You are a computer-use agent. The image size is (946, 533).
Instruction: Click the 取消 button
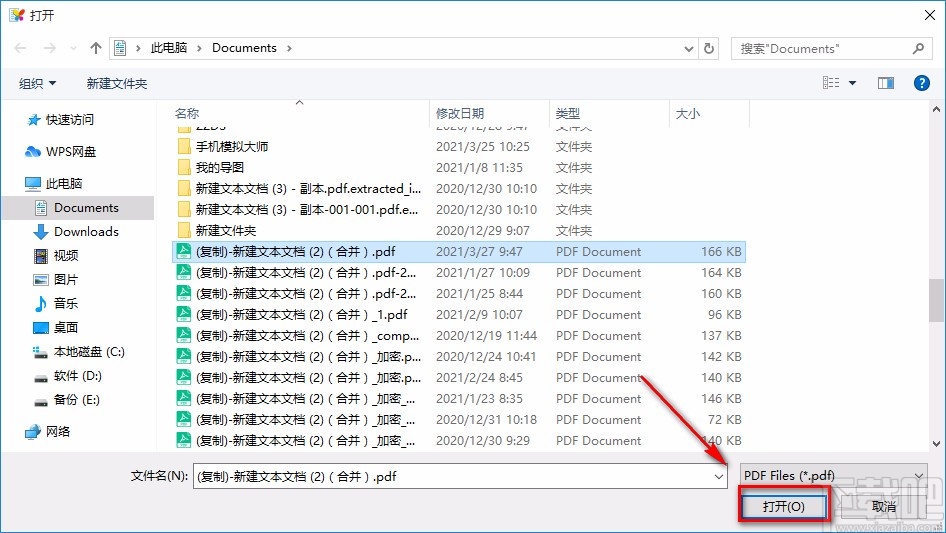tap(884, 506)
